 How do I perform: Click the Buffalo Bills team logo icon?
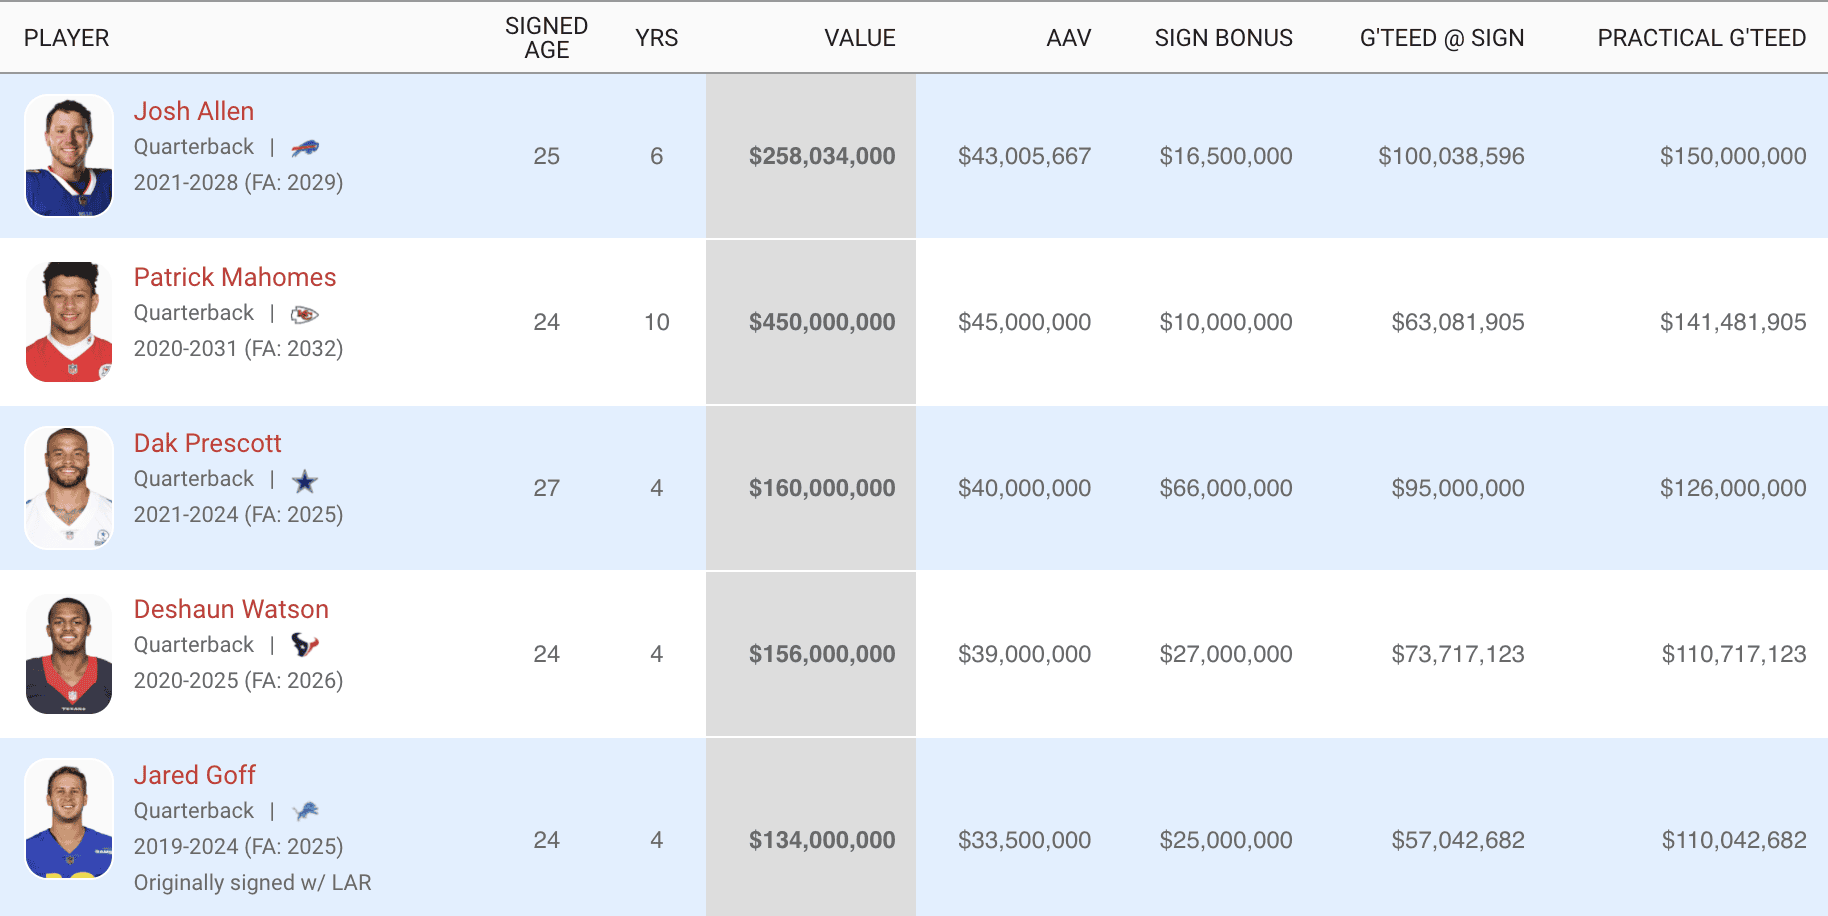tap(305, 148)
